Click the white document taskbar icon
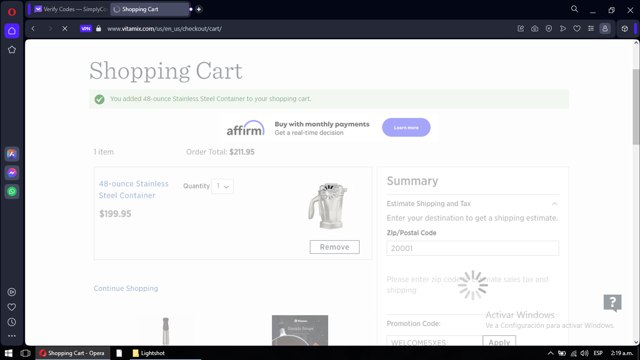The image size is (640, 360). click(x=119, y=353)
